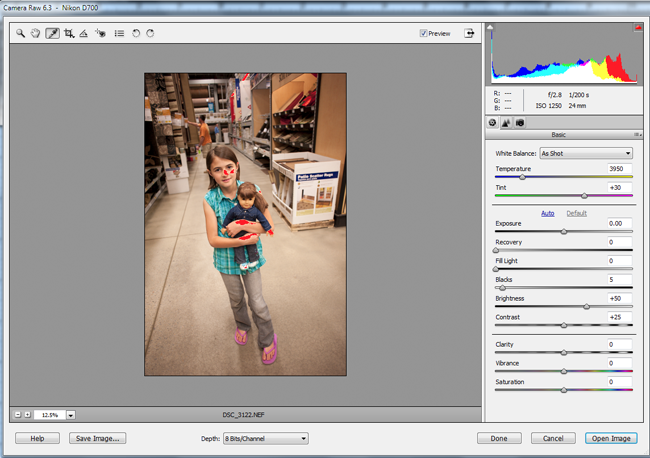This screenshot has height=458, width=650.
Task: Select the White Balance eyedropper tool
Action: click(52, 33)
